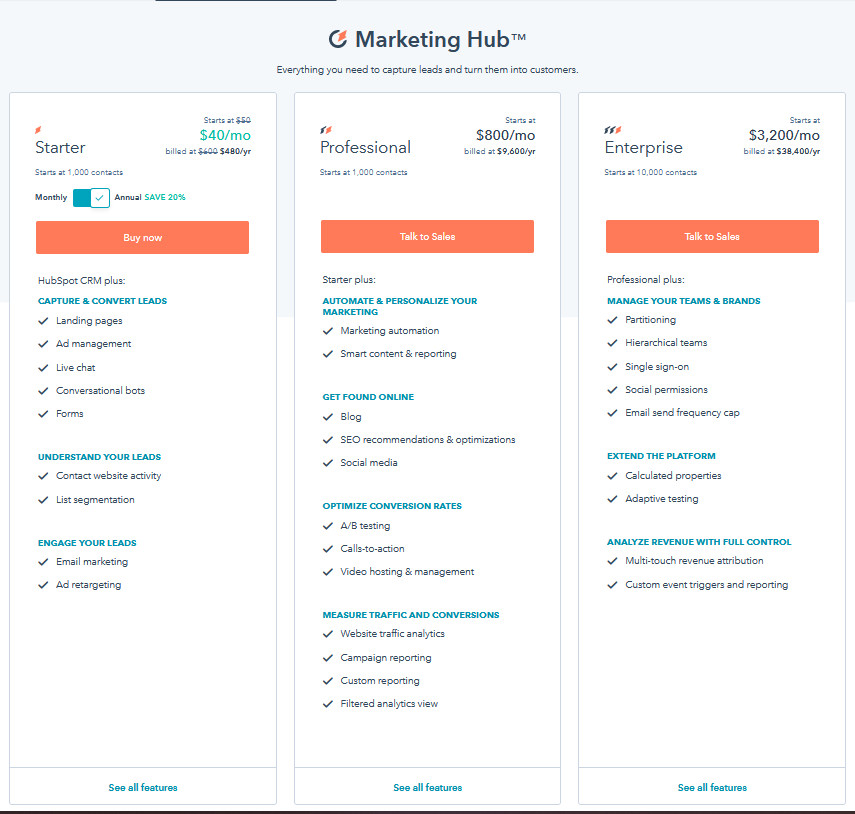Click the SEO recommendations & optimizations feature

tap(428, 439)
